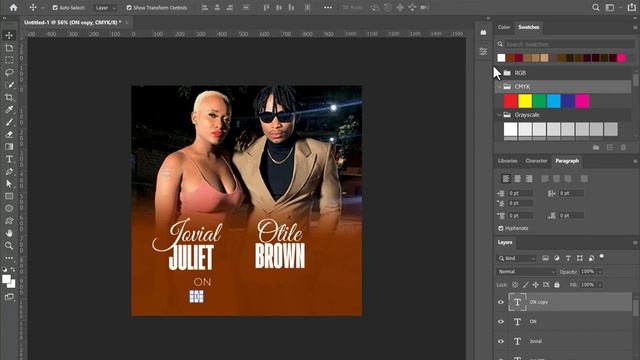Image resolution: width=640 pixels, height=360 pixels.
Task: Toggle the Auto-Select checkbox
Action: pyautogui.click(x=55, y=8)
